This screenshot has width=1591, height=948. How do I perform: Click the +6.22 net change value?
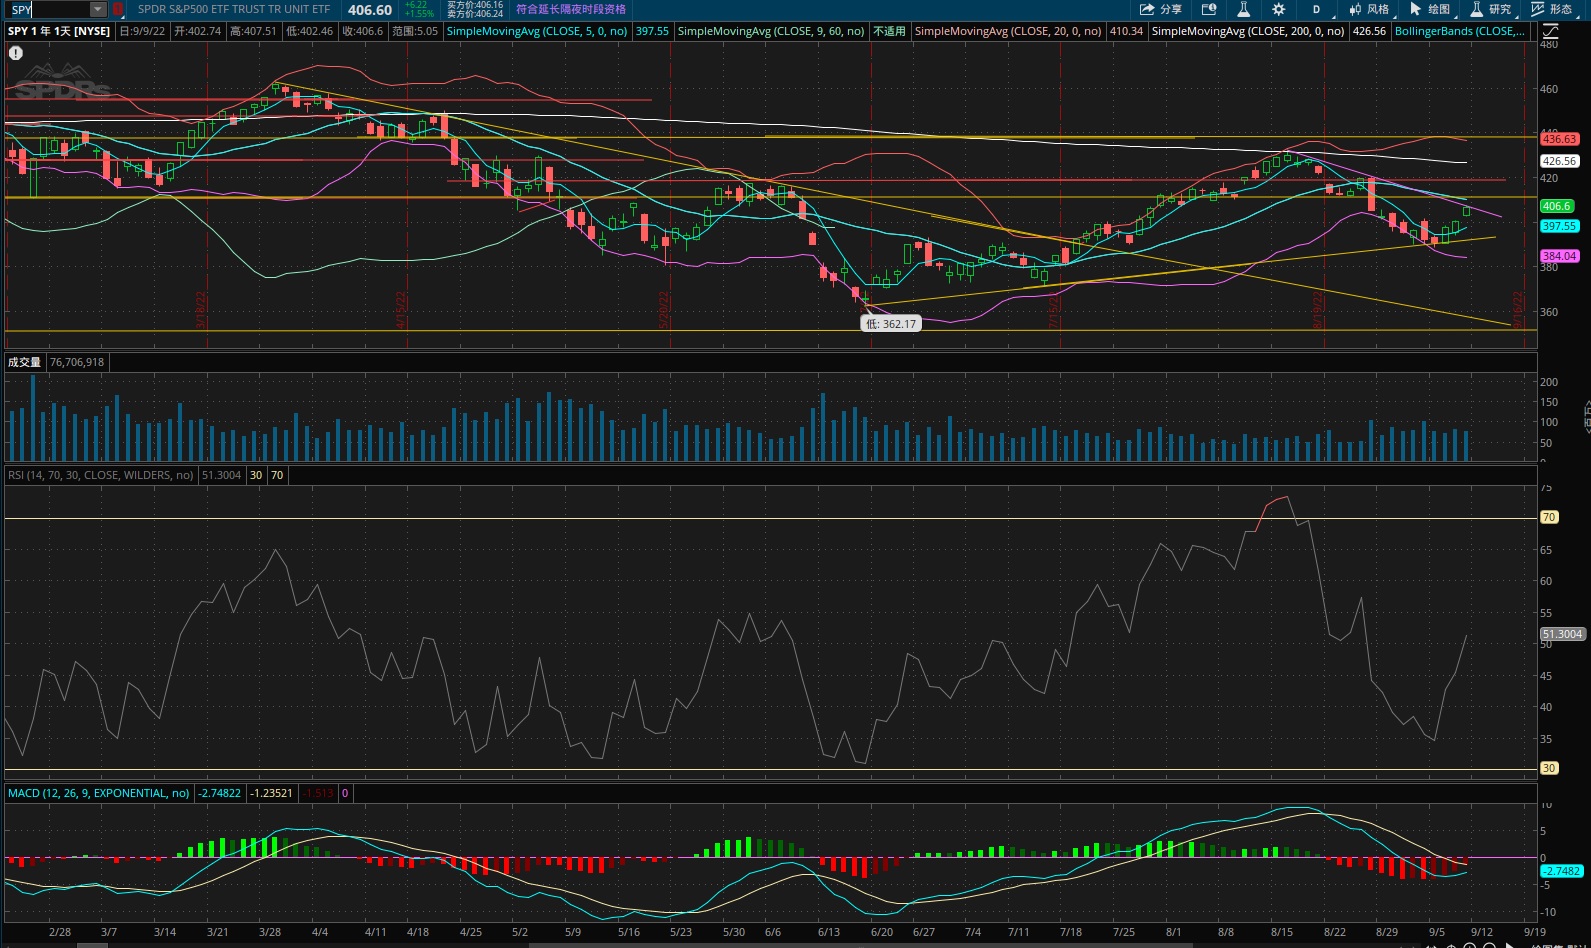tap(415, 5)
